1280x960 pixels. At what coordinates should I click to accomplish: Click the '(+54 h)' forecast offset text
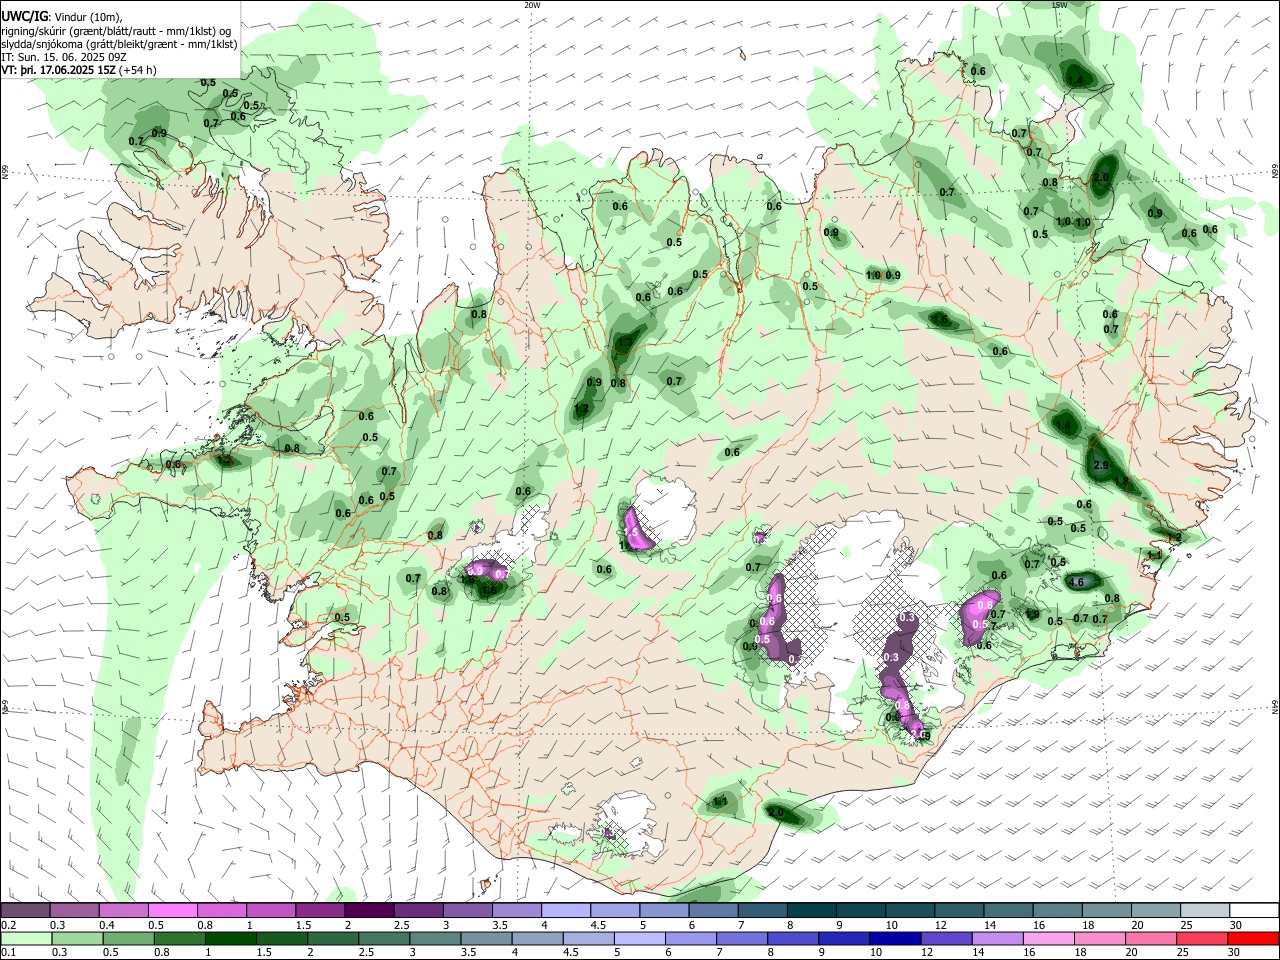(137, 70)
